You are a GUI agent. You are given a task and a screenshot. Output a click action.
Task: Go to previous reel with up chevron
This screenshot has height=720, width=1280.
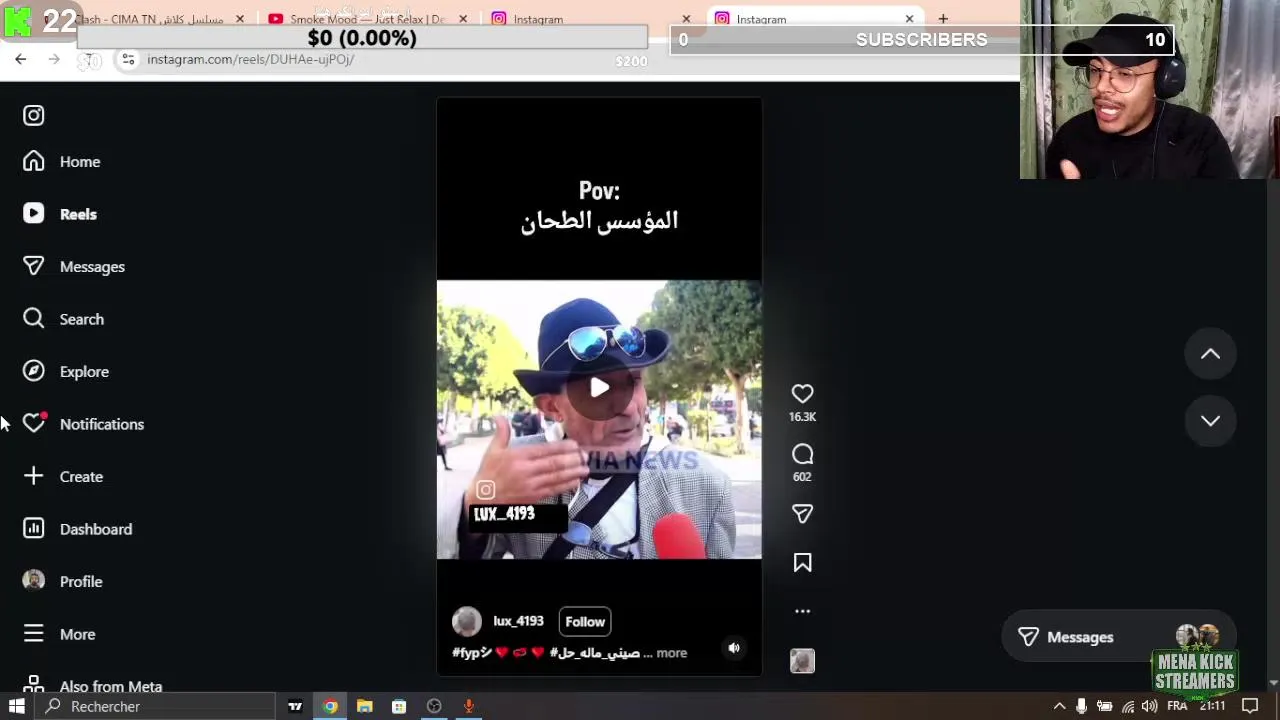[1210, 354]
